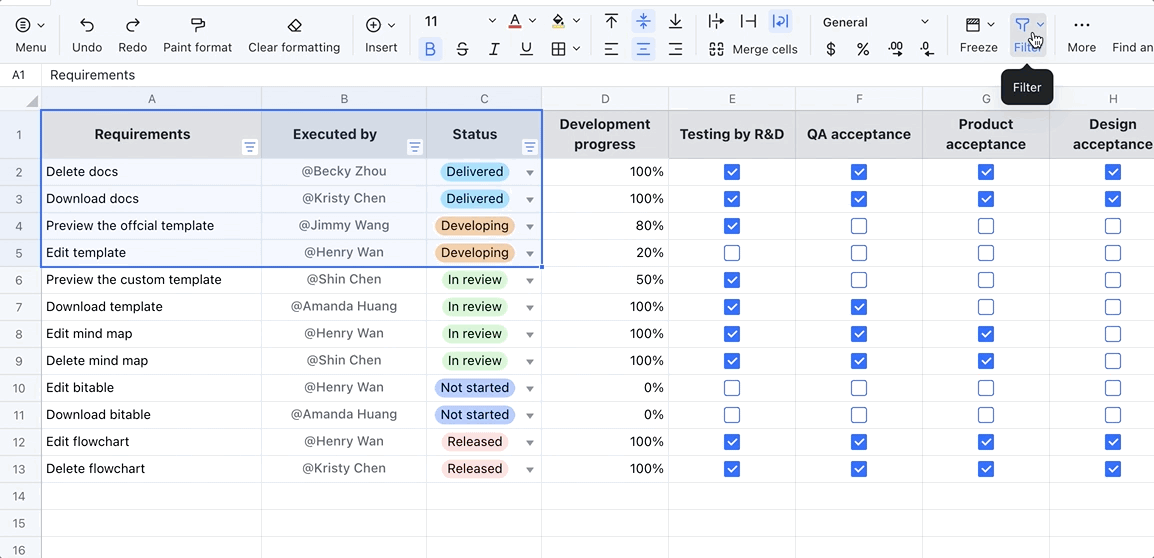This screenshot has width=1154, height=558.
Task: Select the column D header
Action: point(605,98)
